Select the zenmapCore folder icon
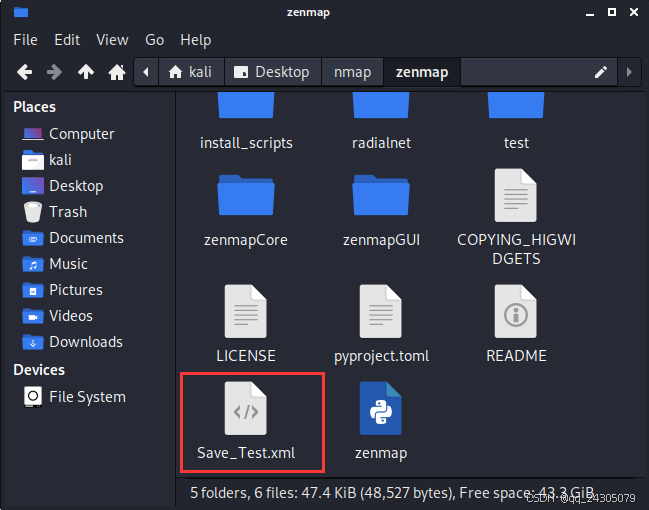This screenshot has width=649, height=510. click(246, 195)
